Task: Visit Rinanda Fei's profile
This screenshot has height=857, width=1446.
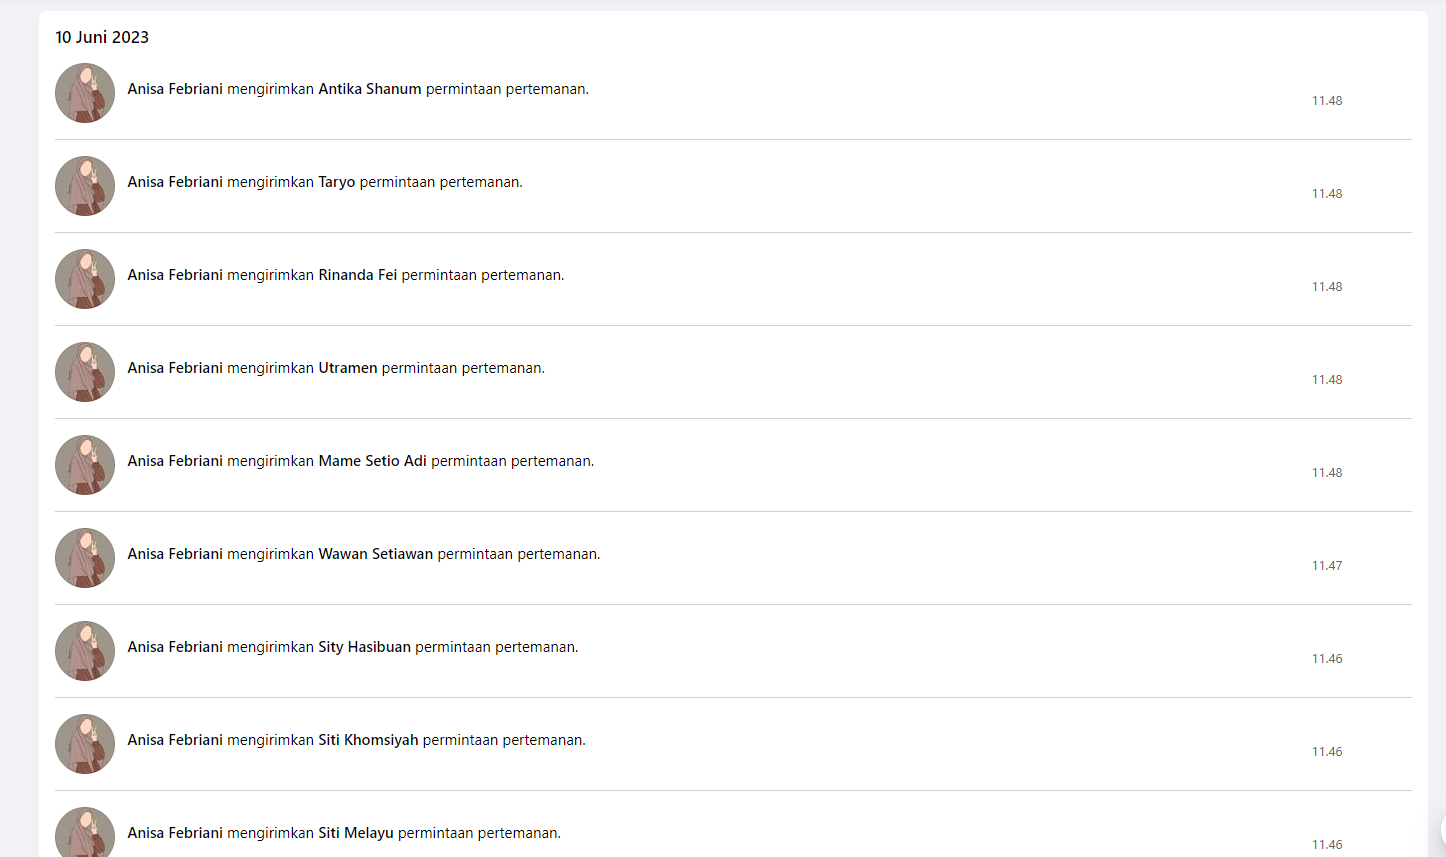Action: (x=358, y=275)
